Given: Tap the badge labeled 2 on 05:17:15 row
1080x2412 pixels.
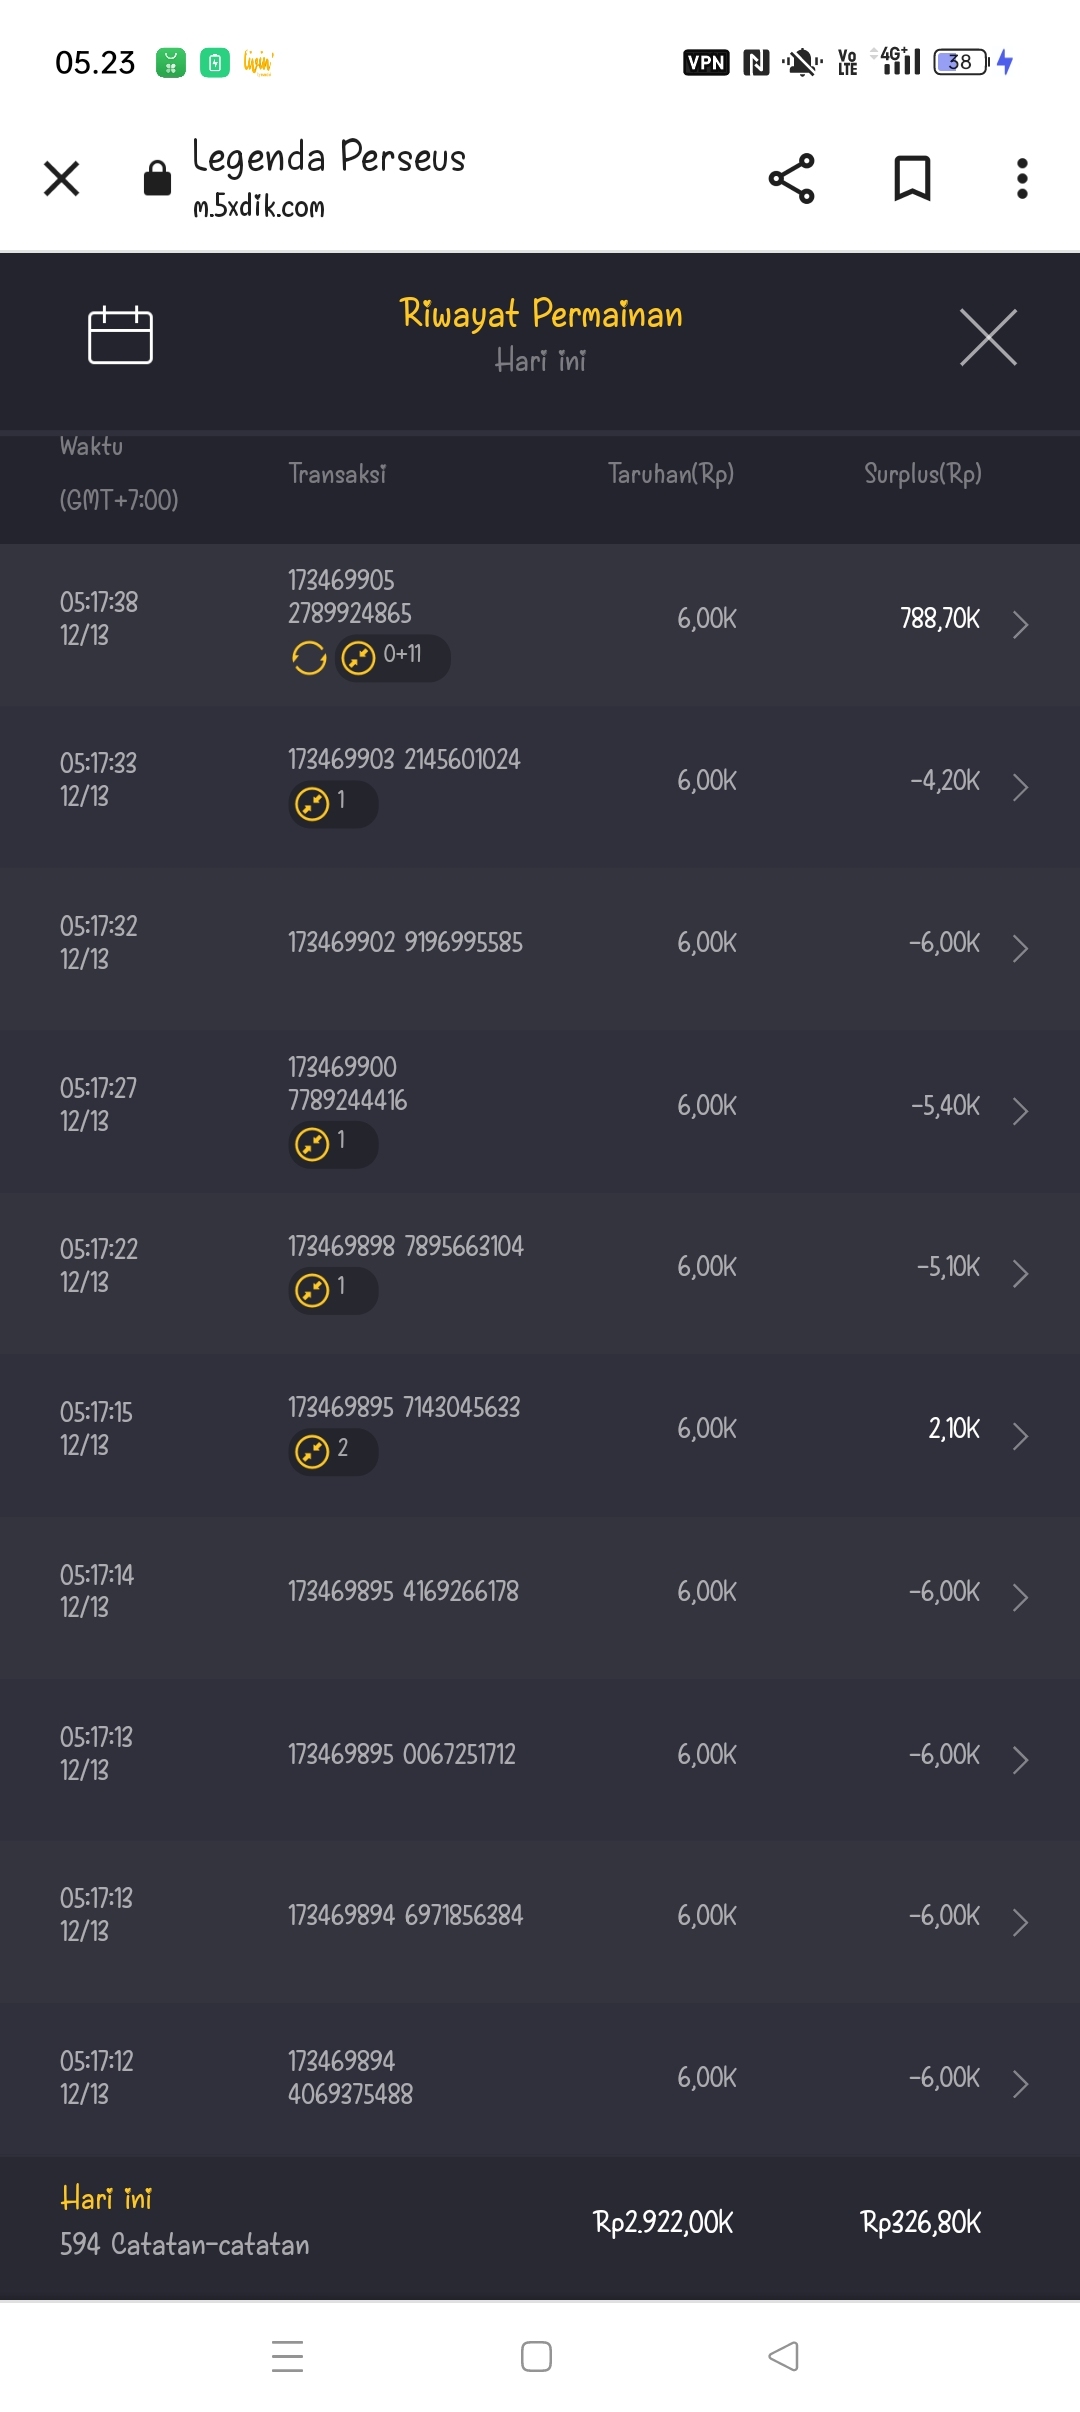Looking at the screenshot, I should pos(333,1451).
